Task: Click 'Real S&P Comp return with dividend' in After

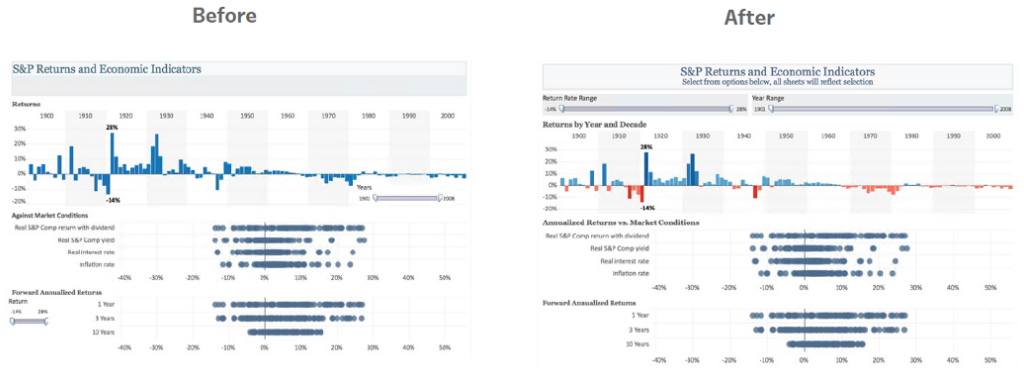Action: (x=598, y=236)
